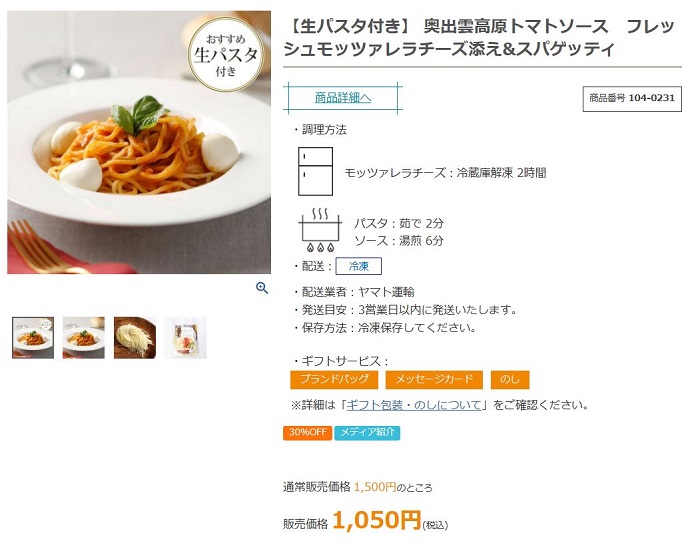This screenshot has height=549, width=700.
Task: Open the ギフト包装・のしについて link
Action: pyautogui.click(x=414, y=405)
